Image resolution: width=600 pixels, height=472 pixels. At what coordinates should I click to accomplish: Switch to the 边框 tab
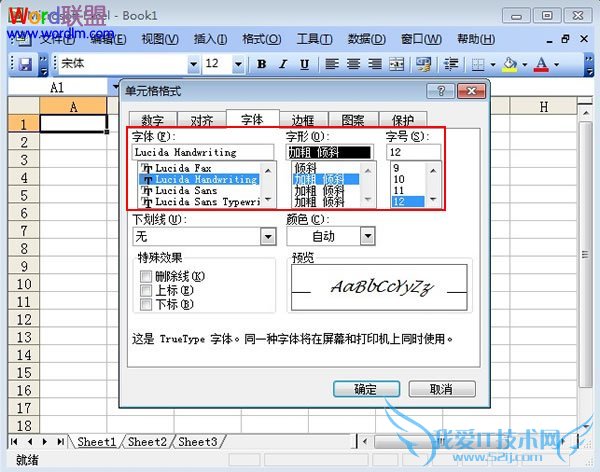pos(303,120)
